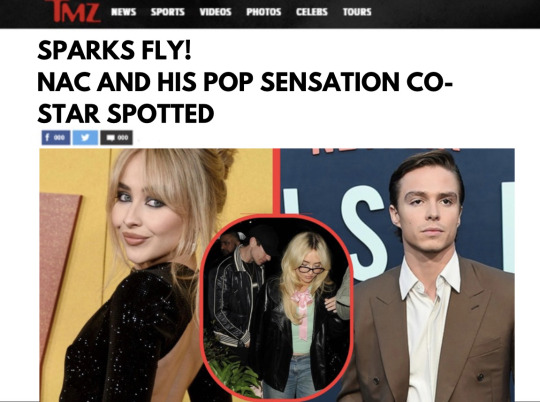Click the comment bubble icon
The width and height of the screenshot is (540, 402).
point(110,138)
